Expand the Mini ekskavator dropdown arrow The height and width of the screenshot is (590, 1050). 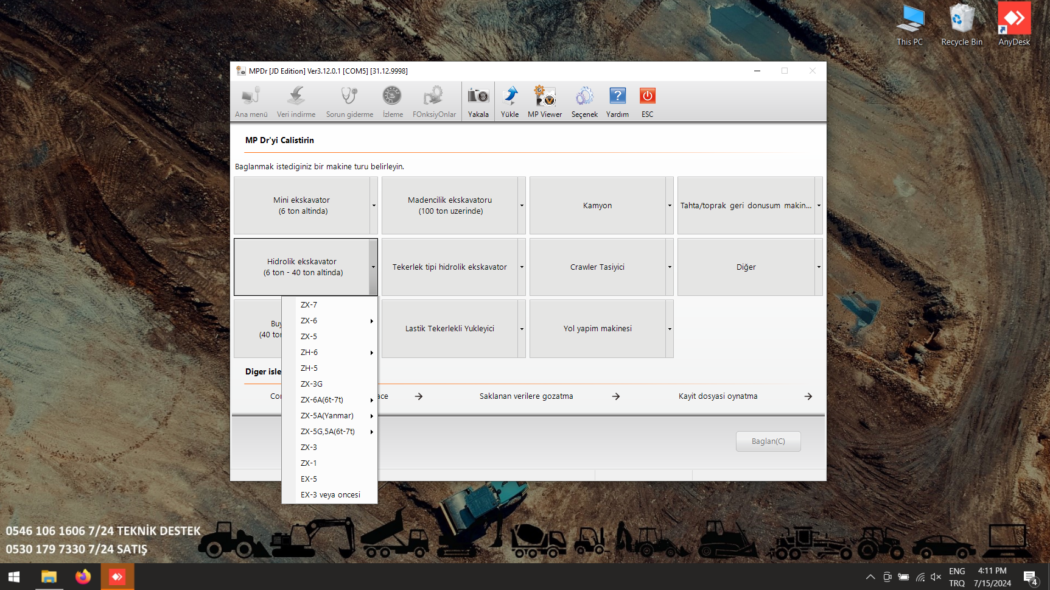point(374,205)
